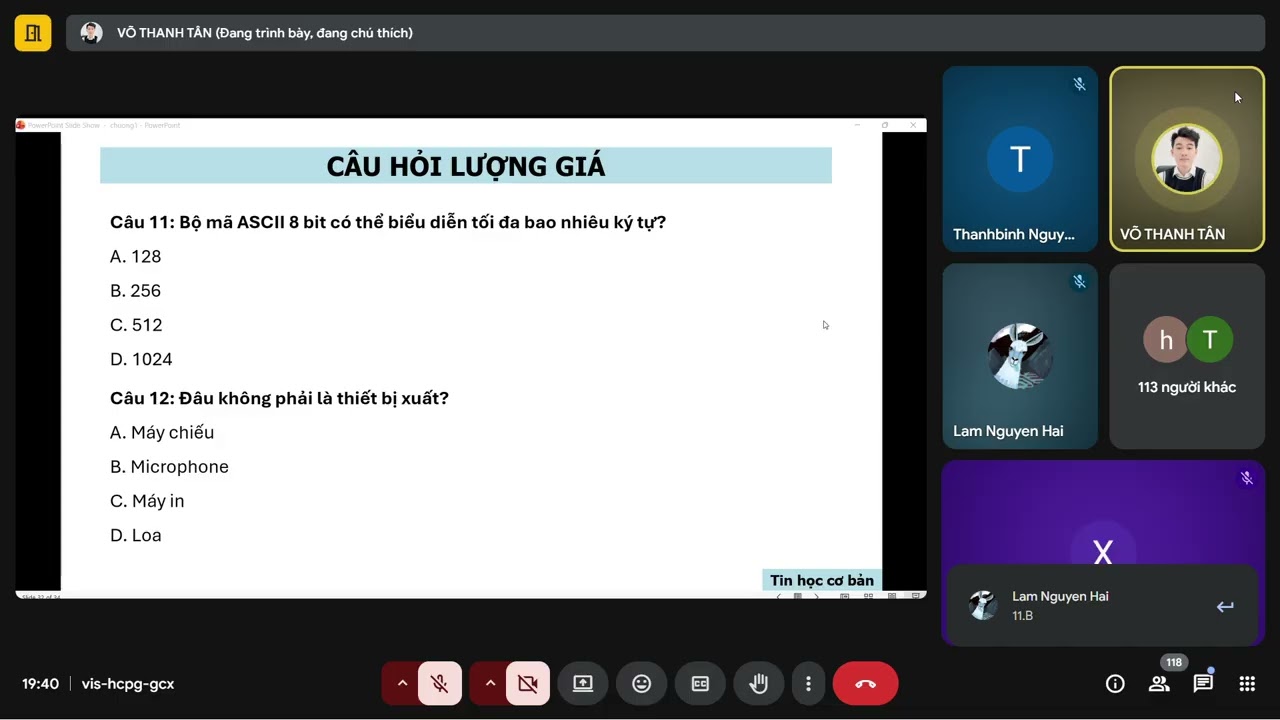1280x720 pixels.
Task: Click muted mic icon on purple X tile
Action: point(1246,478)
